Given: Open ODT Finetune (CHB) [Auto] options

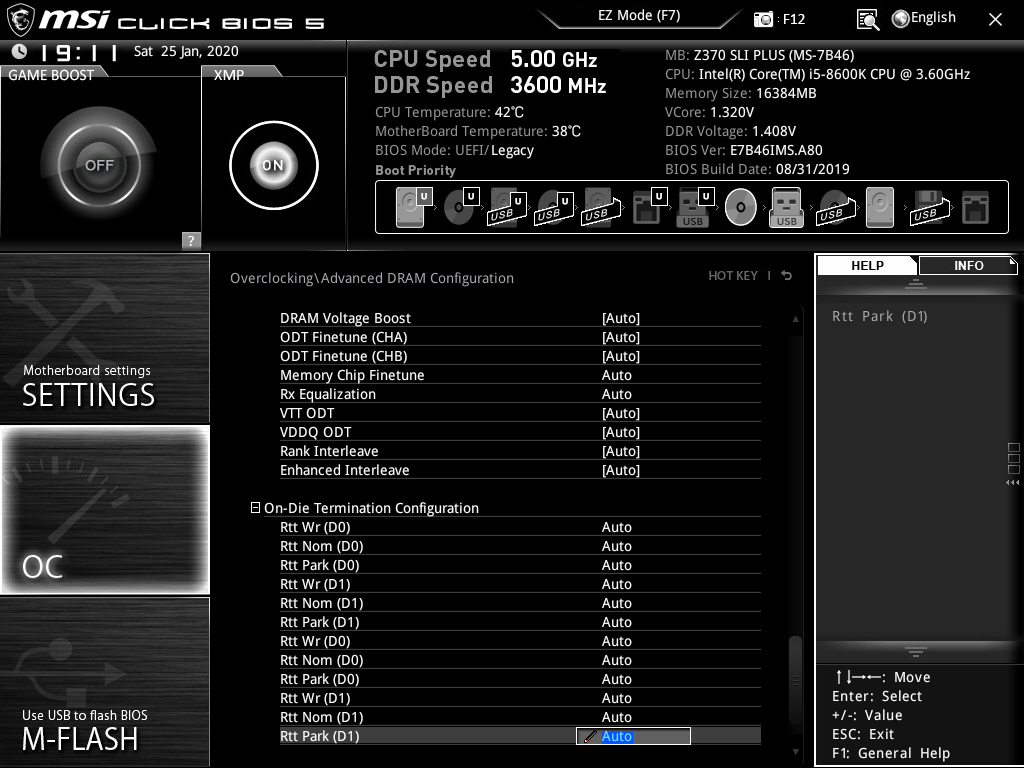Looking at the screenshot, I should tap(621, 356).
